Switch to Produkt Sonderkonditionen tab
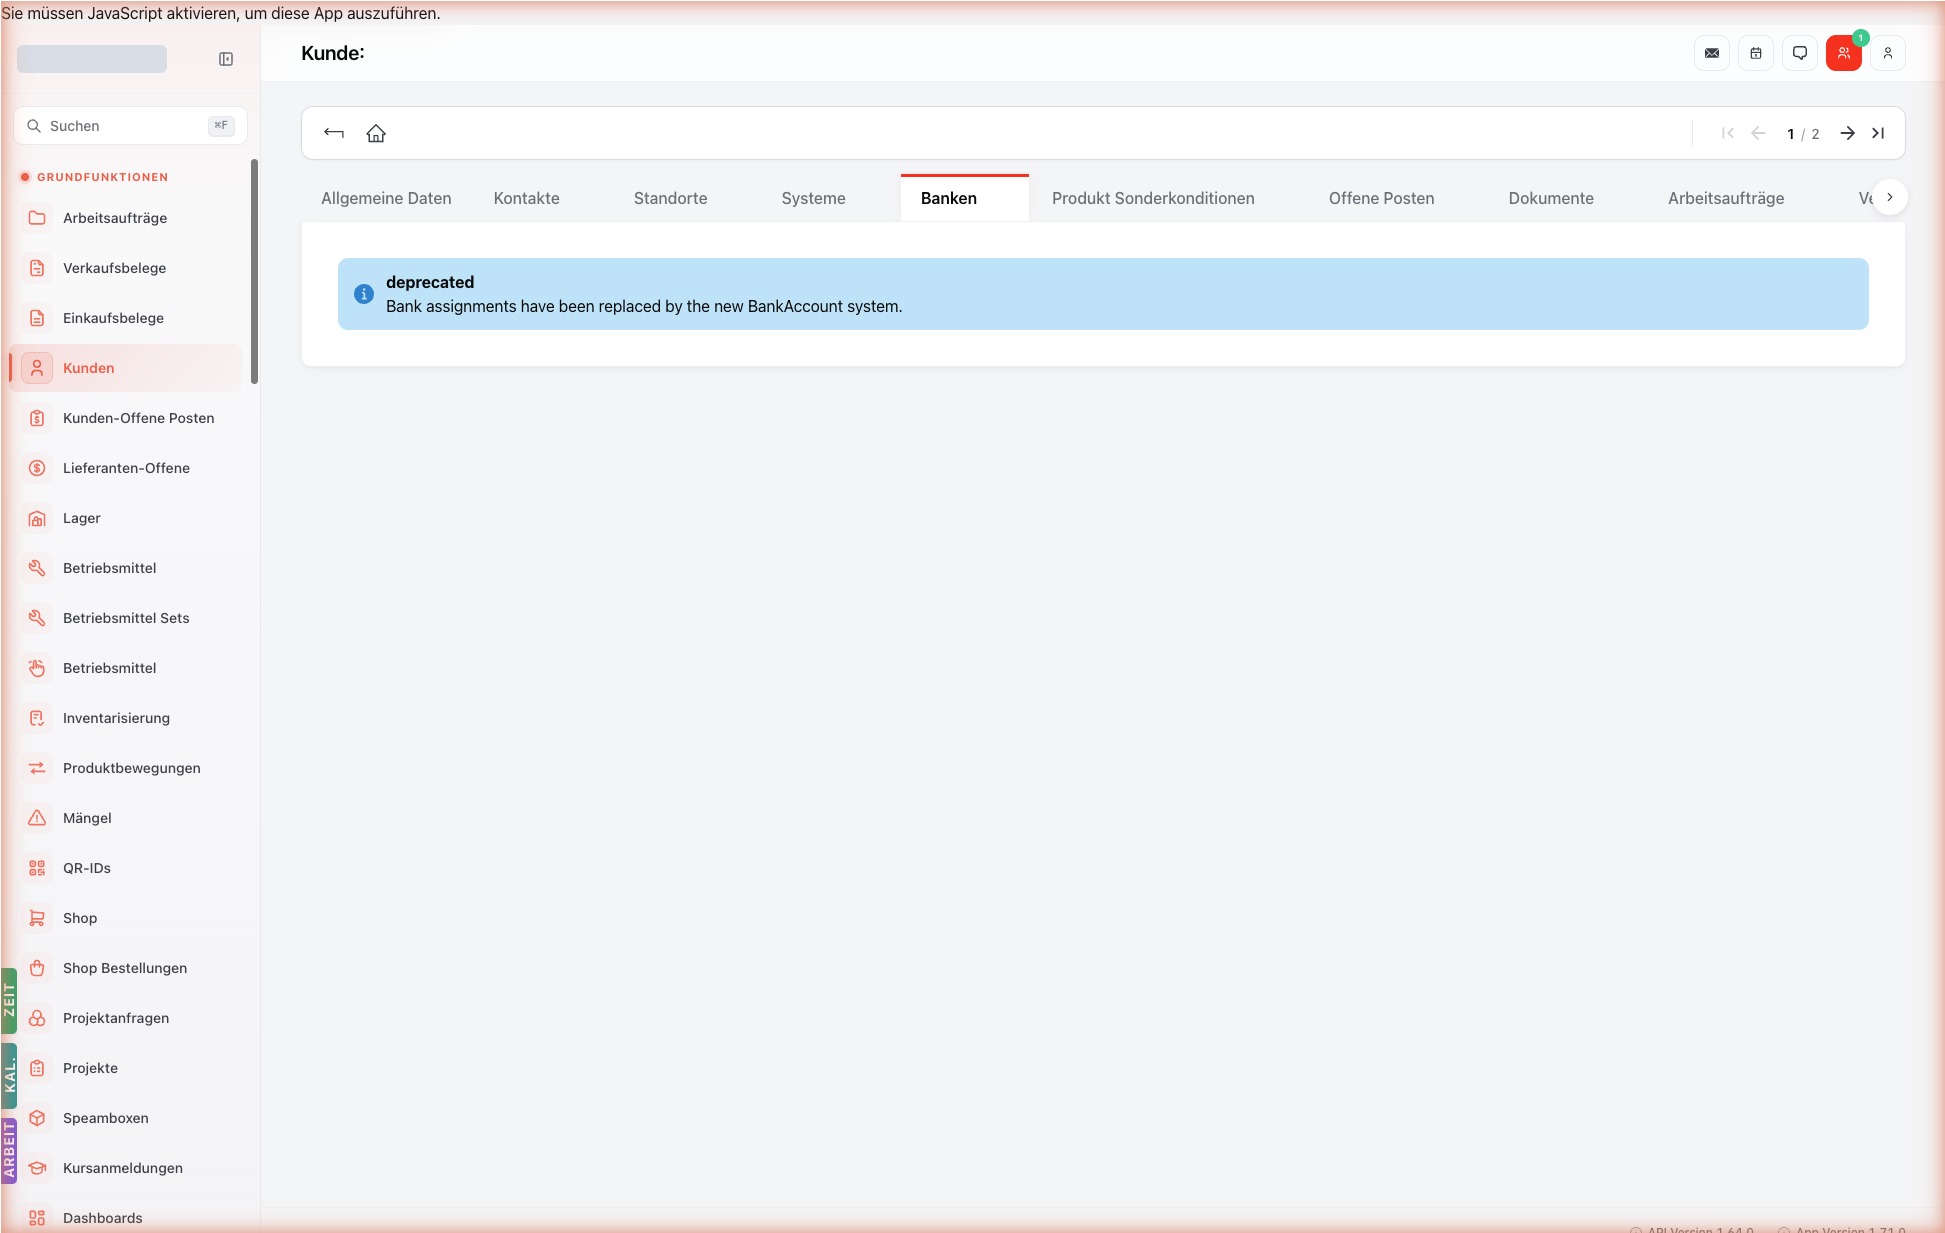1945x1233 pixels. tap(1153, 198)
